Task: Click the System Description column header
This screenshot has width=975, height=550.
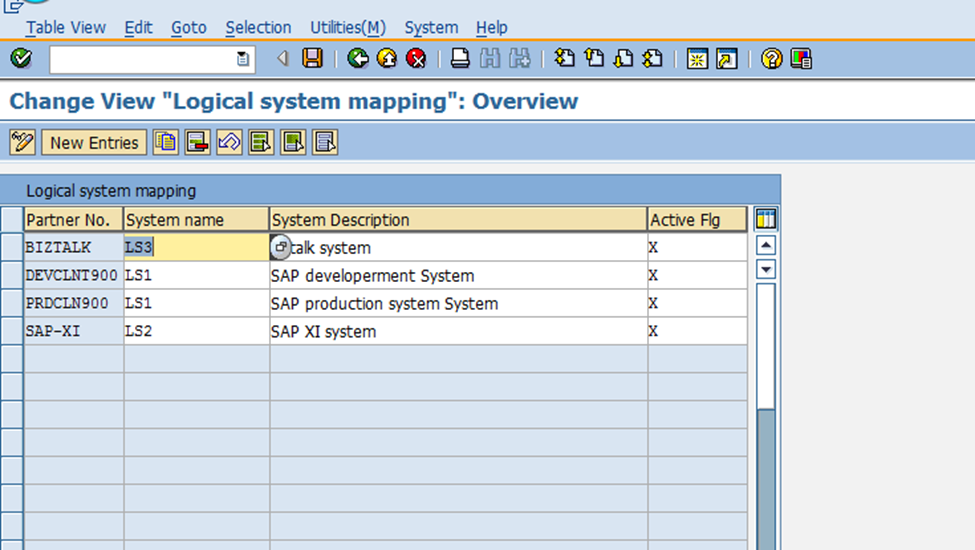Action: tap(458, 220)
